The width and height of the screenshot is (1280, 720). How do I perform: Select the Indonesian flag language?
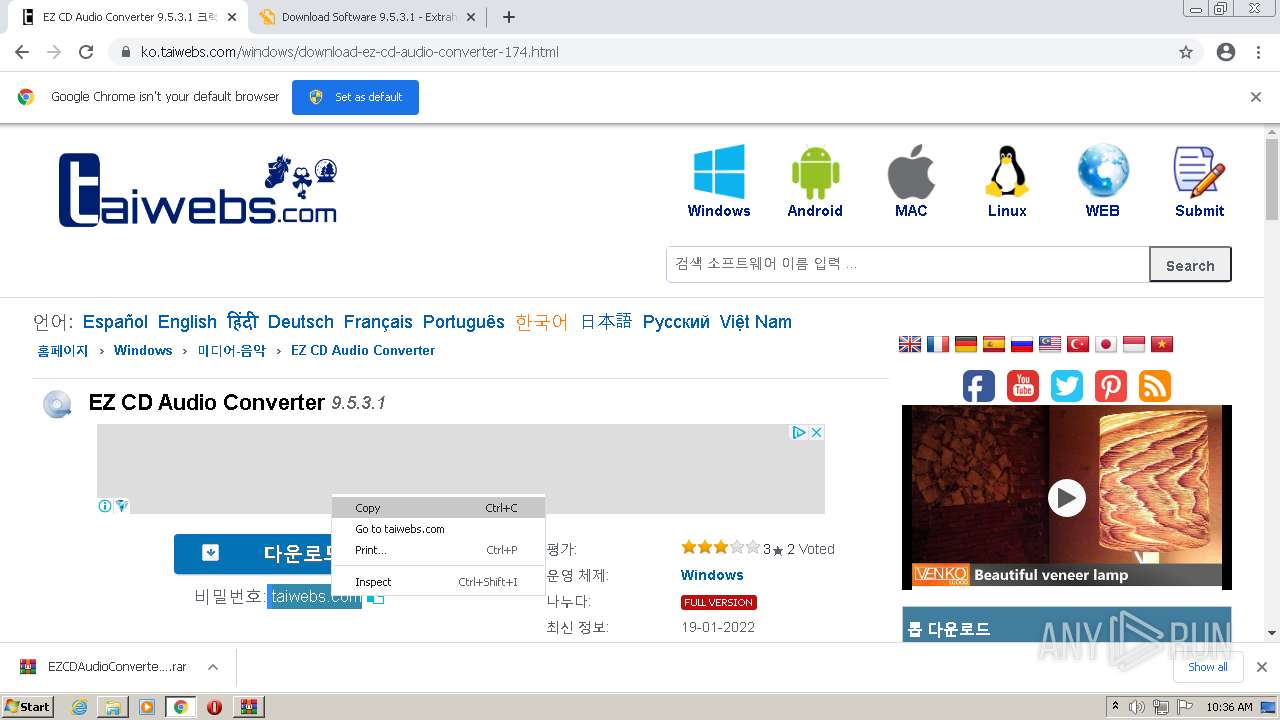[x=1134, y=344]
